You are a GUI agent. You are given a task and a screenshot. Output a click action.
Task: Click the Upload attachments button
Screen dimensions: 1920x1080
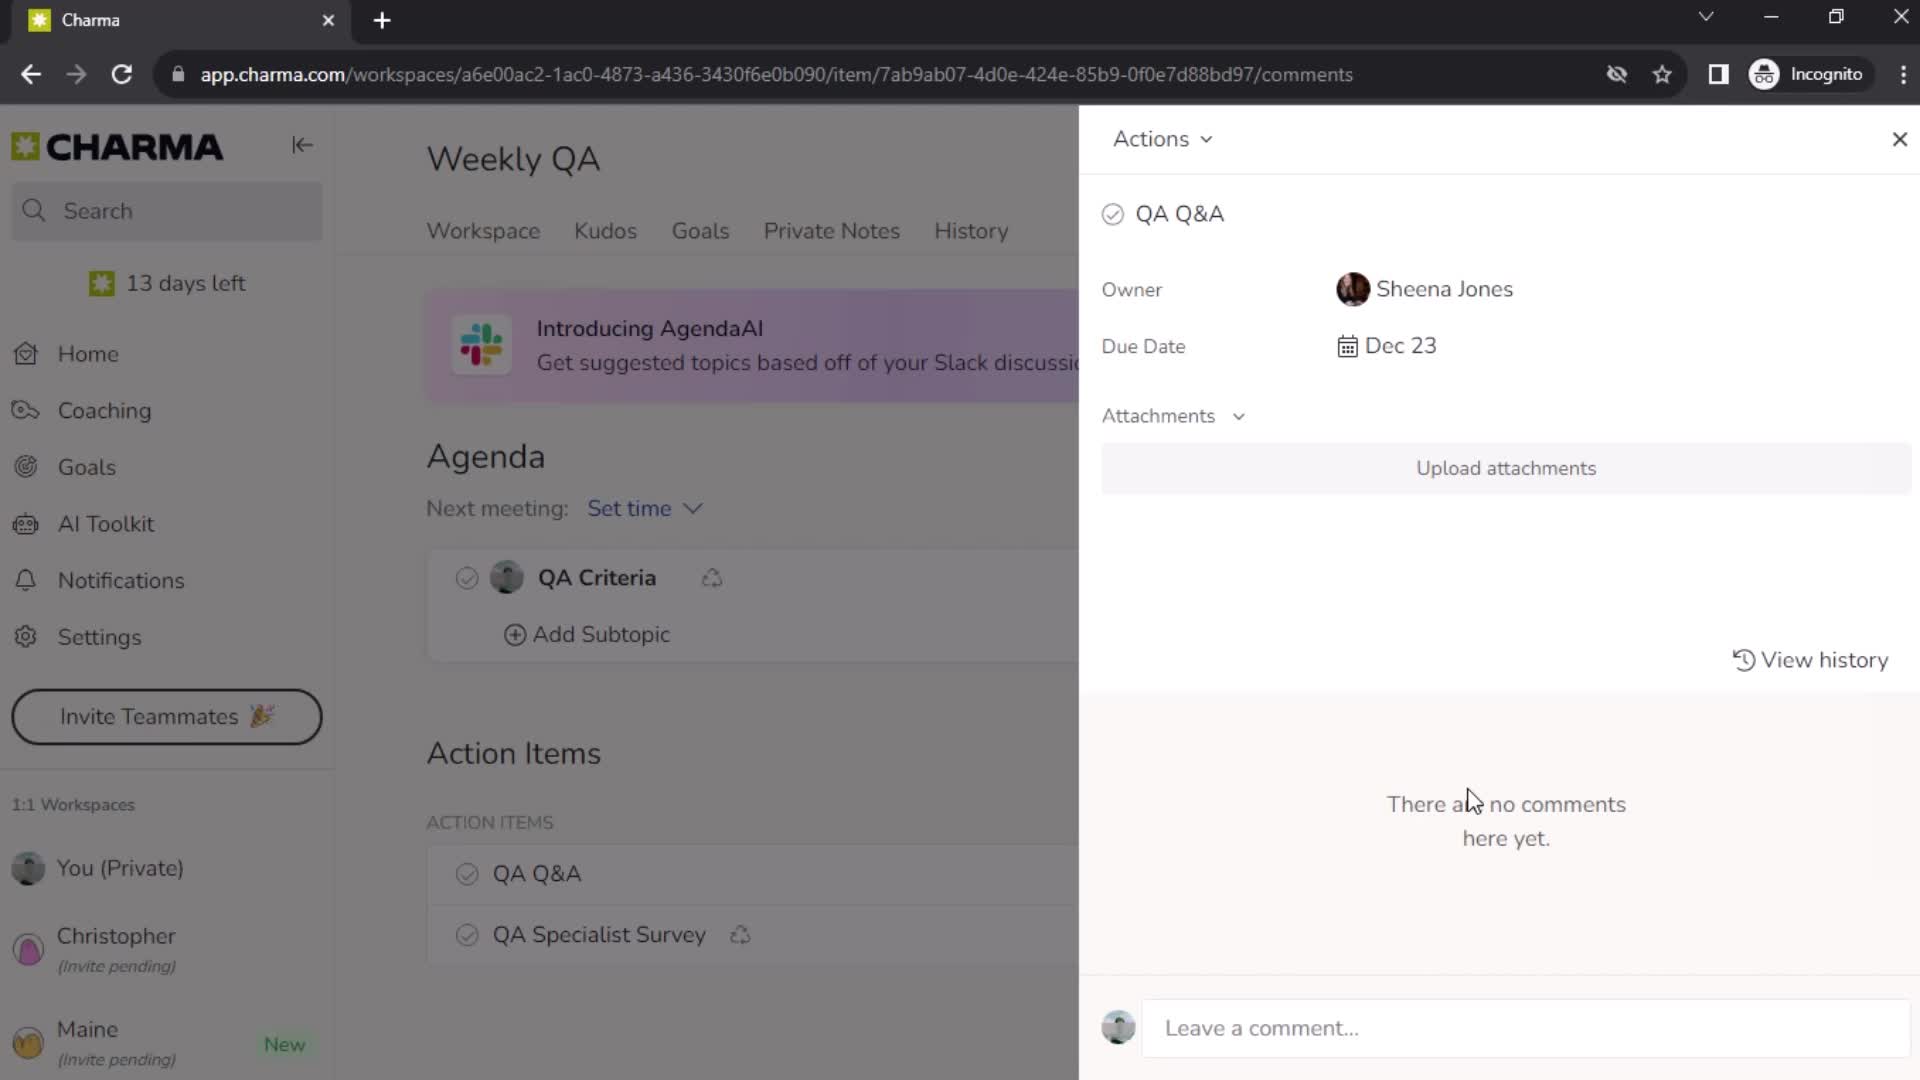[x=1506, y=468]
